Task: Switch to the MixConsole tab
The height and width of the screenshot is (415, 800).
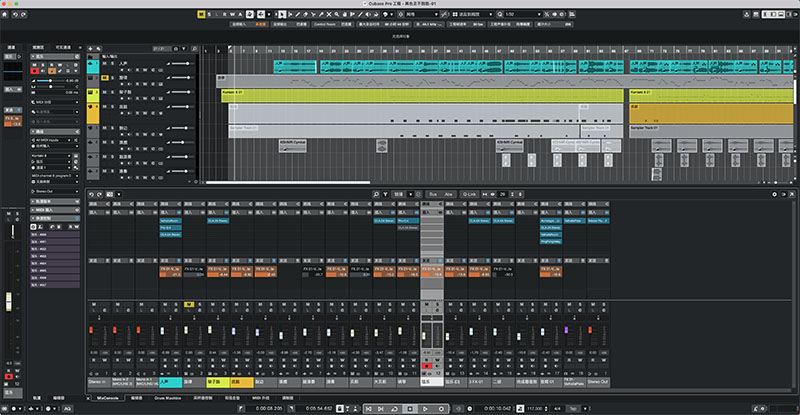Action: [108, 398]
